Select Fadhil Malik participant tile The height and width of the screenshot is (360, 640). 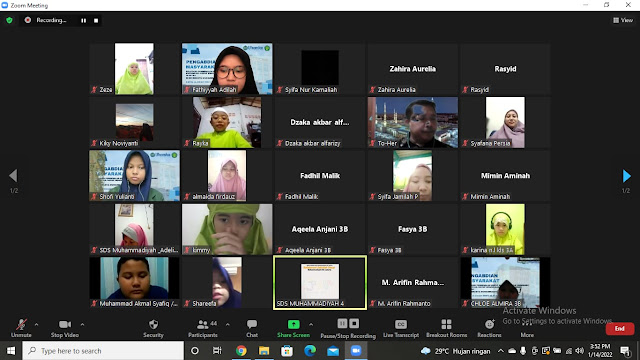[320, 176]
